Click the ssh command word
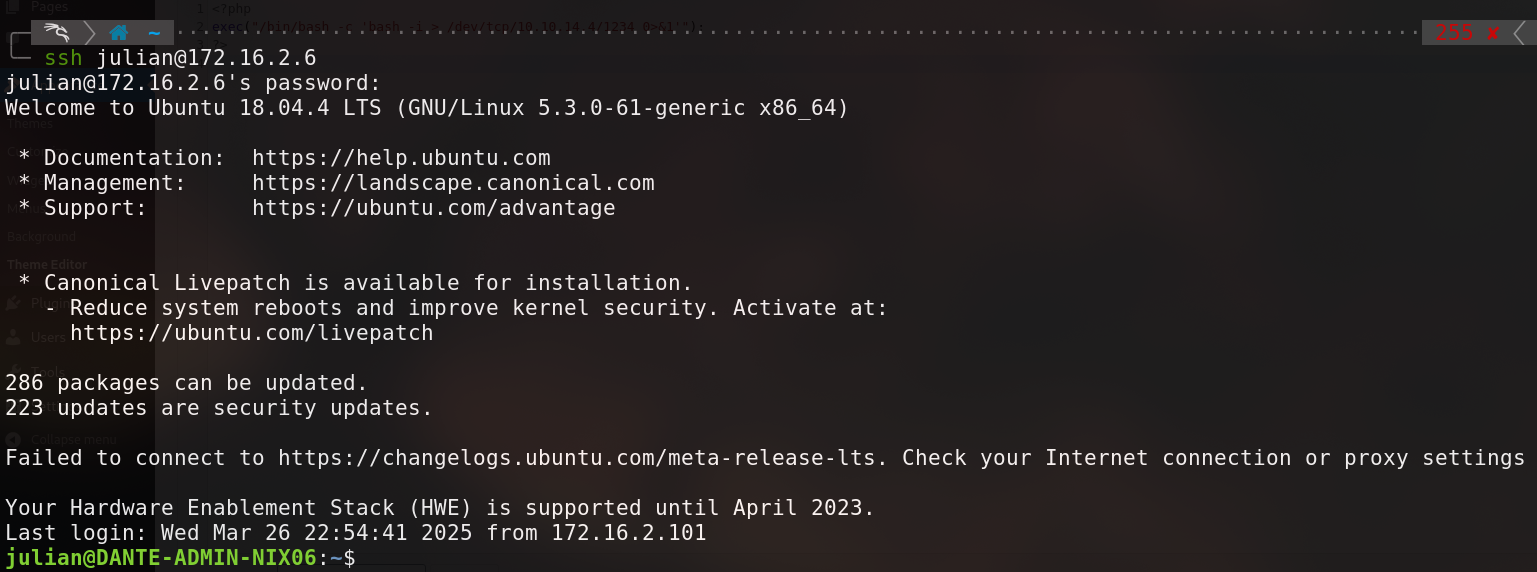1537x572 pixels. point(63,58)
